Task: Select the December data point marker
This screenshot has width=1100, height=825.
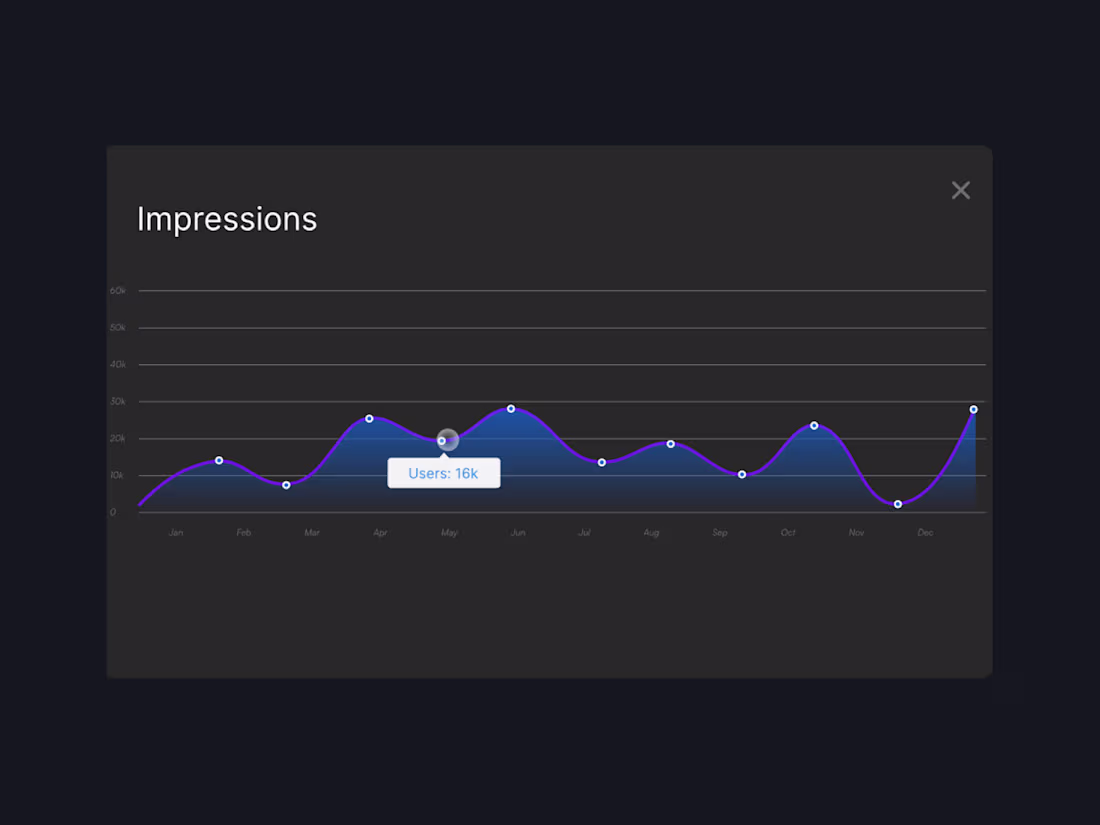Action: click(973, 409)
